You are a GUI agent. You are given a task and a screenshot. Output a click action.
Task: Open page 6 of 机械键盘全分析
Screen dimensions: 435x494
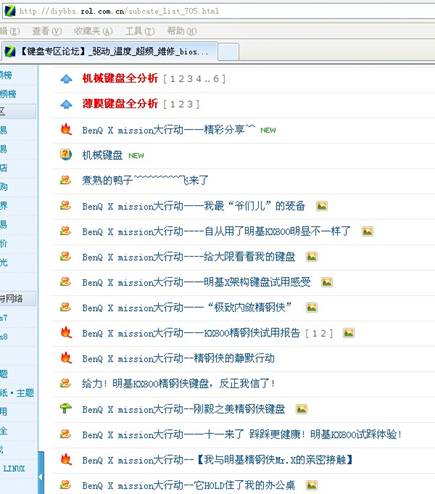click(216, 79)
